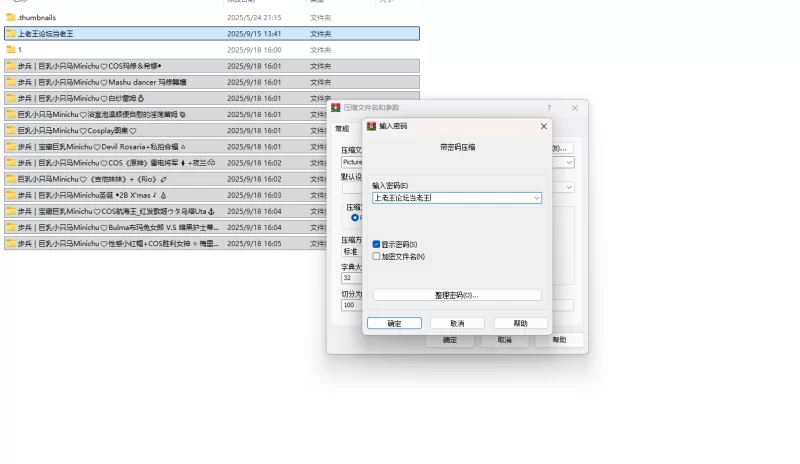Click the 上老王论坛当老王 folder icon
The width and height of the screenshot is (800, 464).
[11, 33]
